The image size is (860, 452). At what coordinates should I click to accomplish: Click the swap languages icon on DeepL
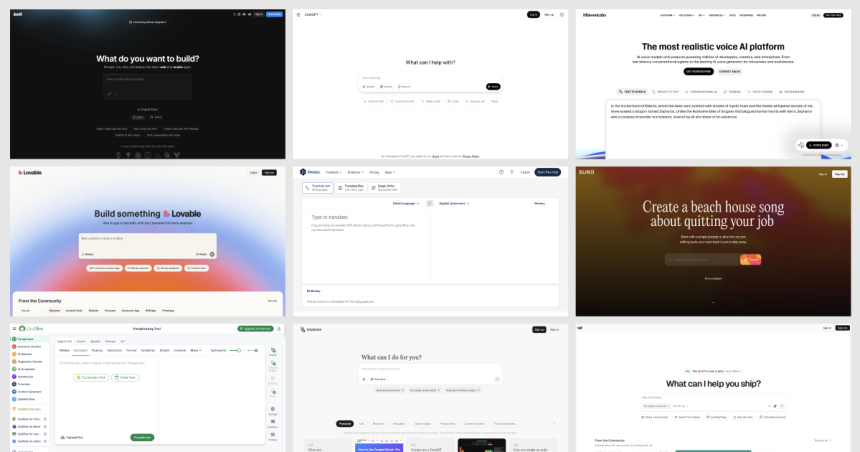[x=430, y=204]
